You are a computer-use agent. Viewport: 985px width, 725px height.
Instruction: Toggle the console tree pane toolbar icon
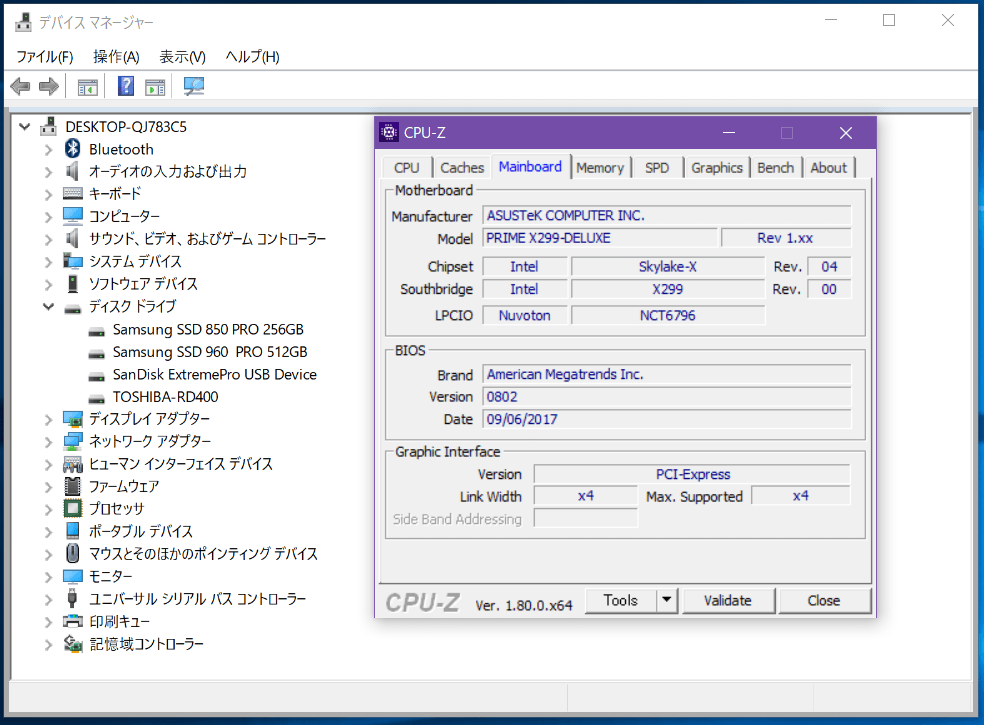[x=87, y=87]
